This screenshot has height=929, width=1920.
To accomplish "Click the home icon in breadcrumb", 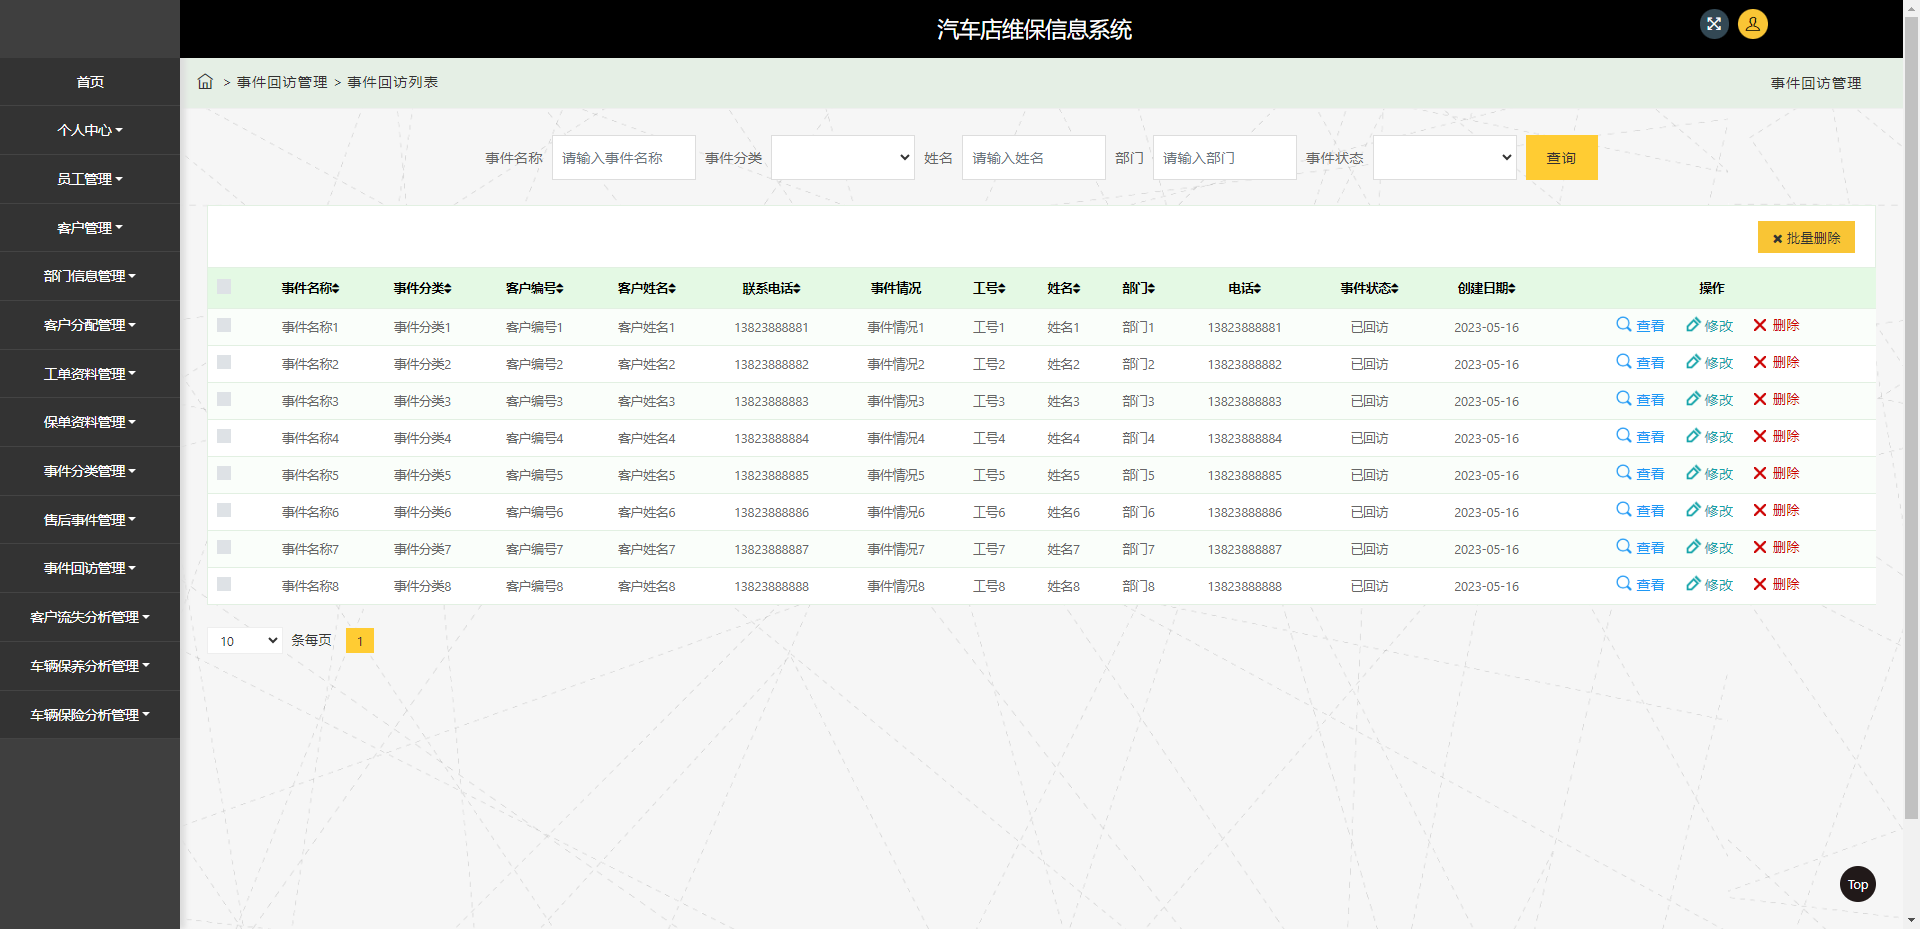I will [x=205, y=82].
